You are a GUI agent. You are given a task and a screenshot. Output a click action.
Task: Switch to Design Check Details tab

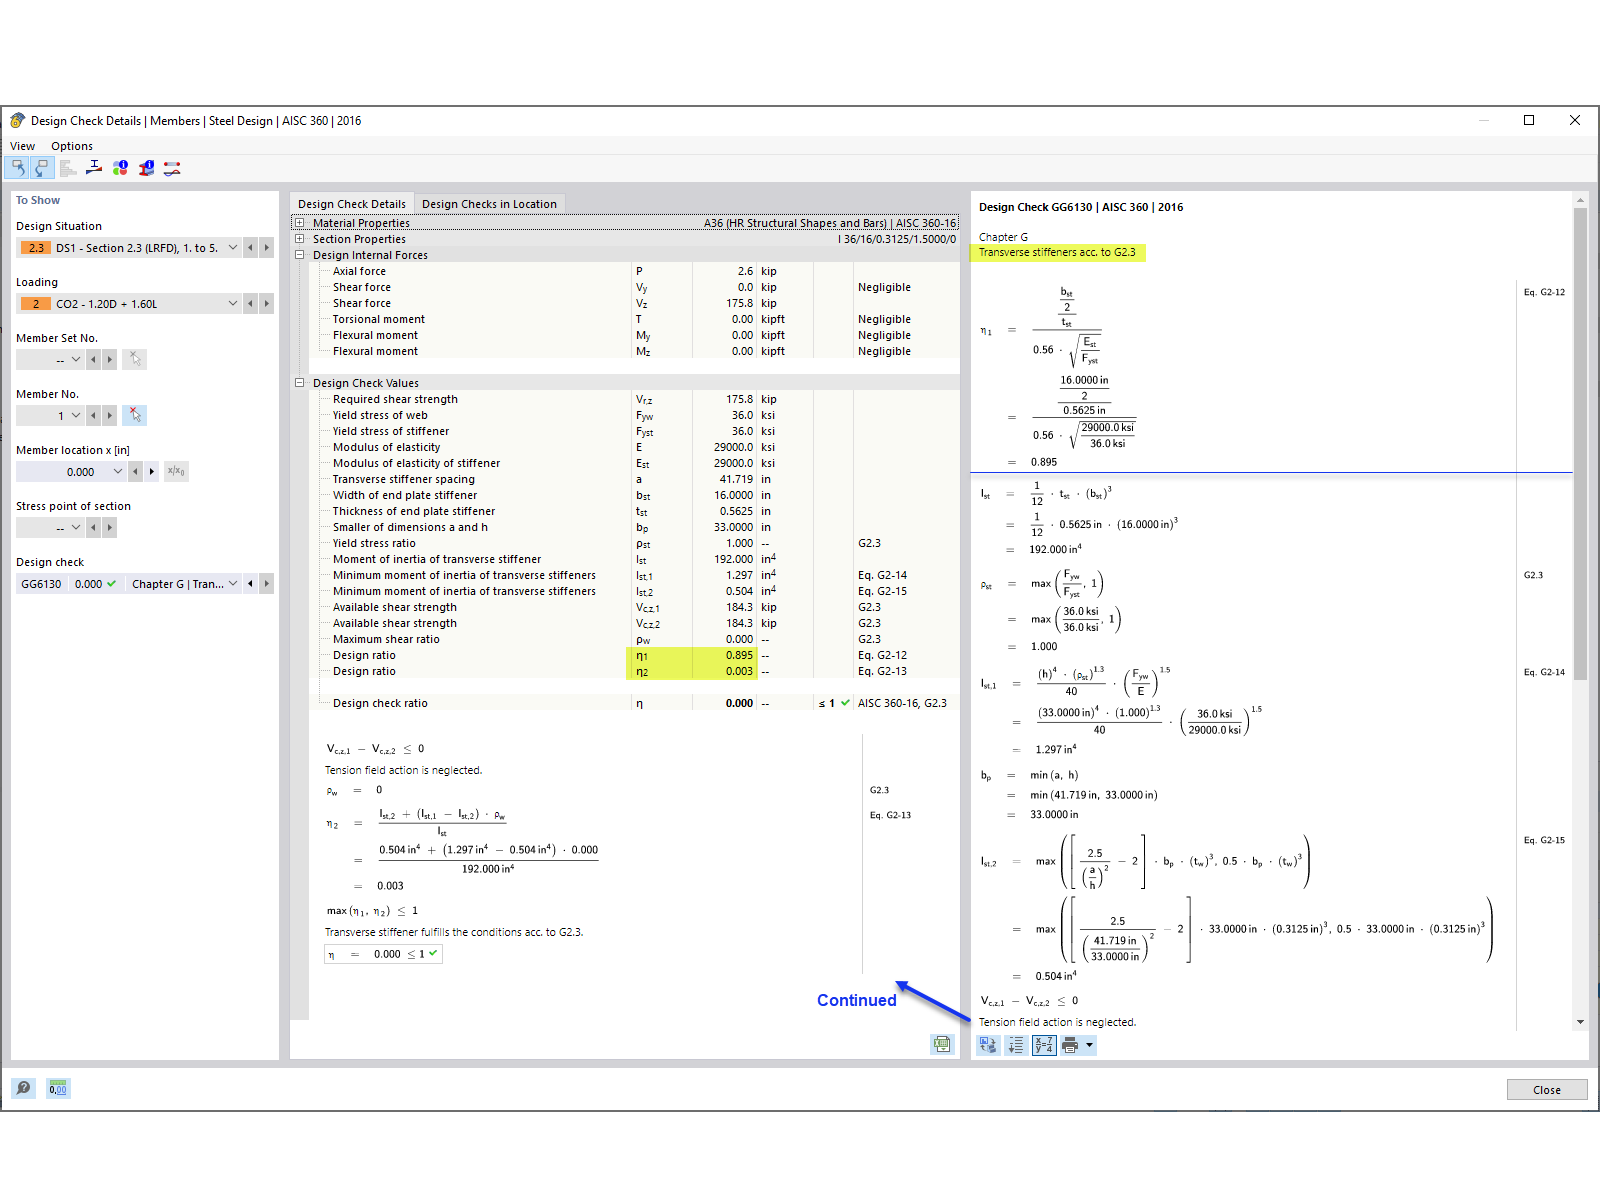pos(352,203)
